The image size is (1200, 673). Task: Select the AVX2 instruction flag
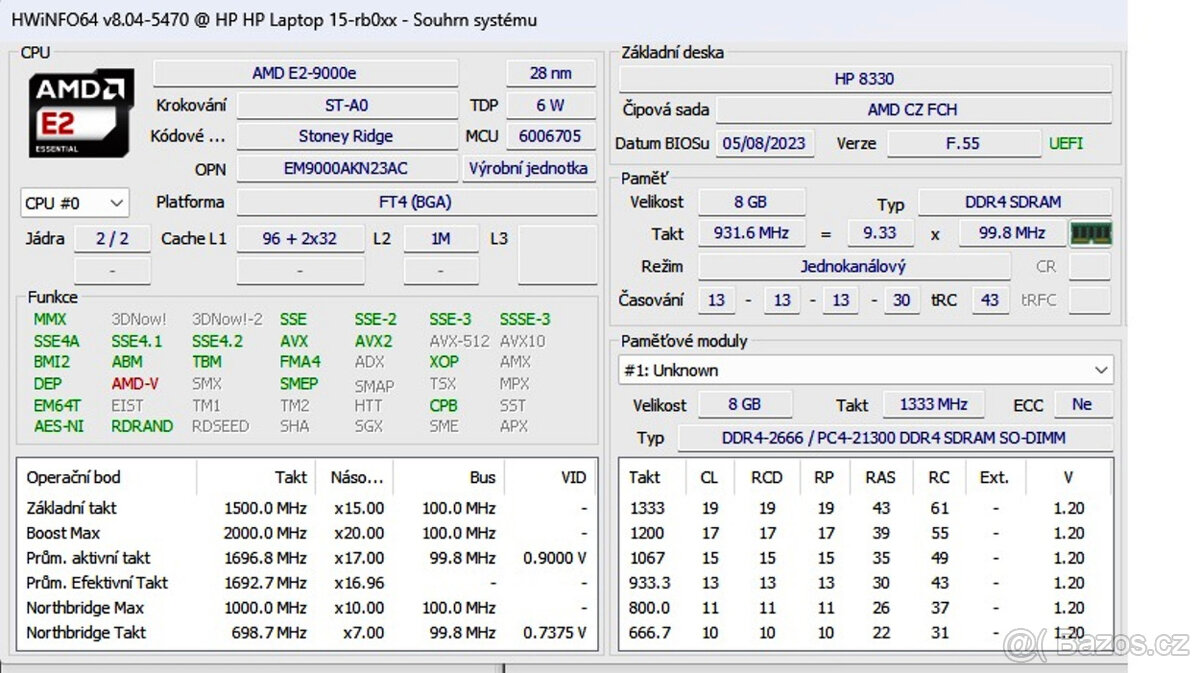point(372,340)
